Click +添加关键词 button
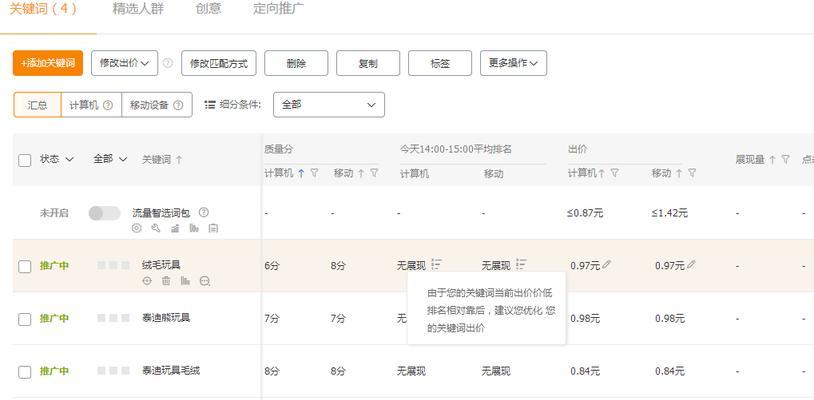Screen dimensions: 814x400 pyautogui.click(x=48, y=63)
